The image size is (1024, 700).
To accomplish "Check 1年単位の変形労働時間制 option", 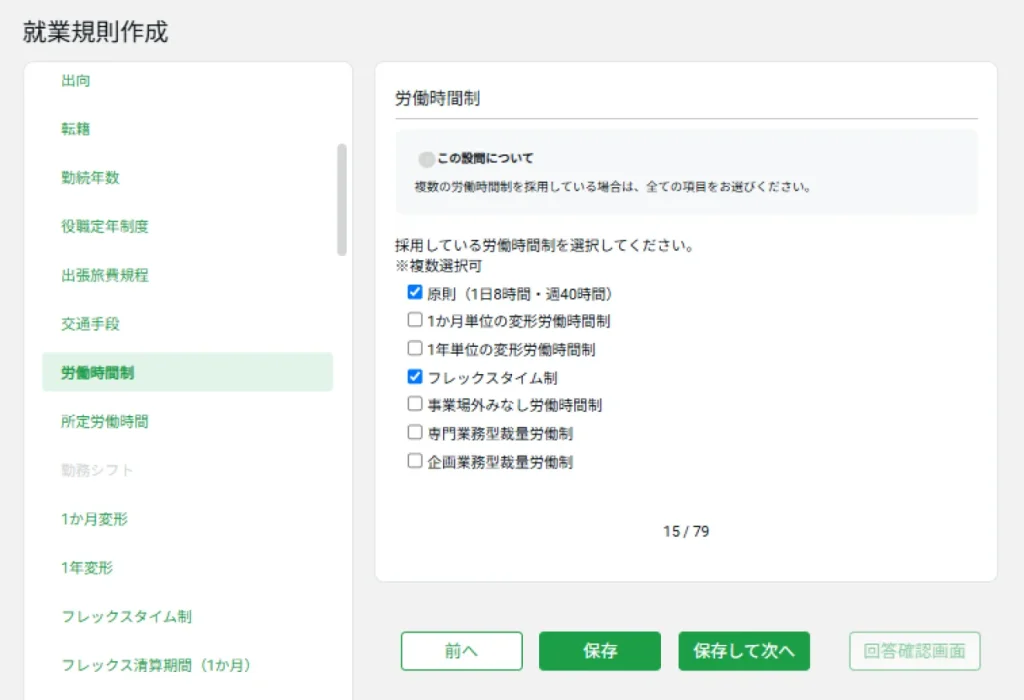I will [x=415, y=349].
